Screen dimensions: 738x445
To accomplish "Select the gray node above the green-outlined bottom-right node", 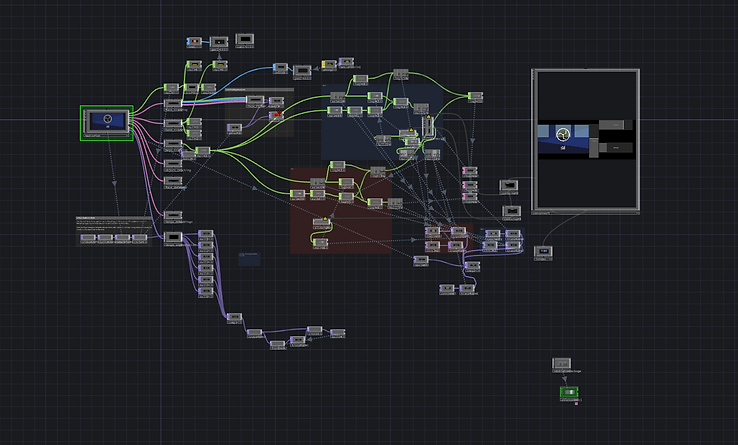I will 562,364.
